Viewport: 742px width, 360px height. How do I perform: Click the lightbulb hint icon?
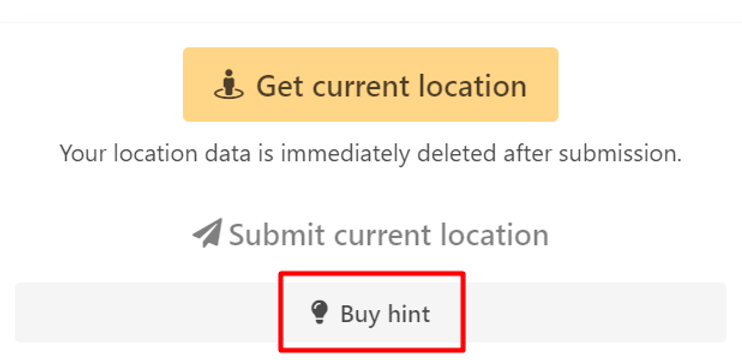click(x=319, y=313)
